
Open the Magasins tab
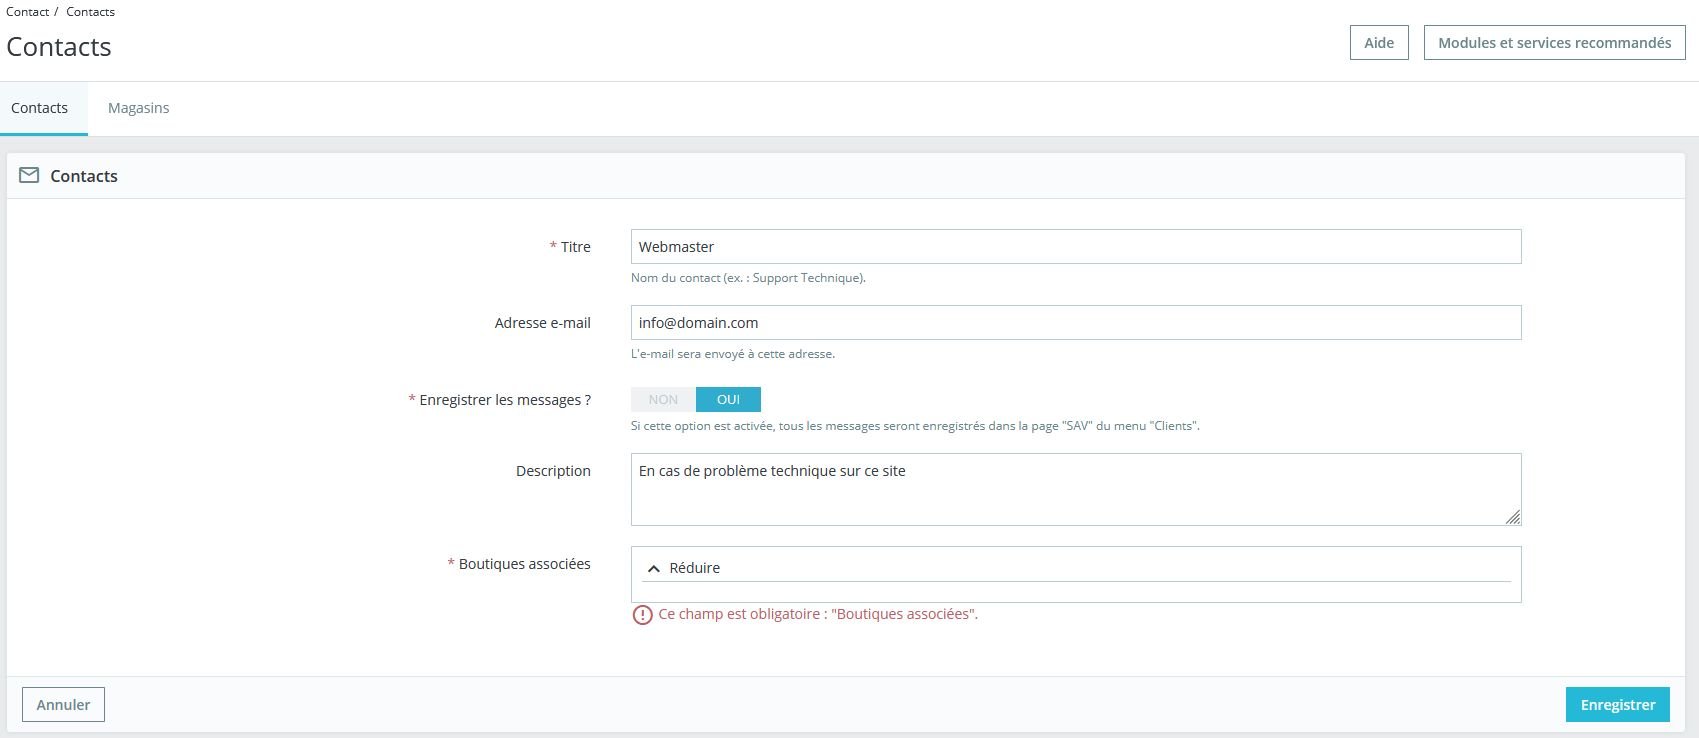[x=138, y=108]
